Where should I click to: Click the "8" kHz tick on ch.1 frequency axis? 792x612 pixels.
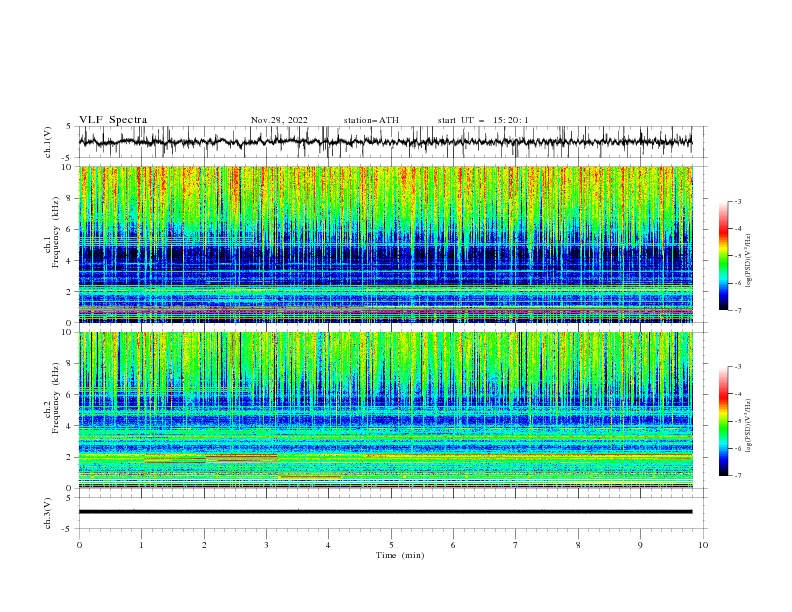click(70, 198)
